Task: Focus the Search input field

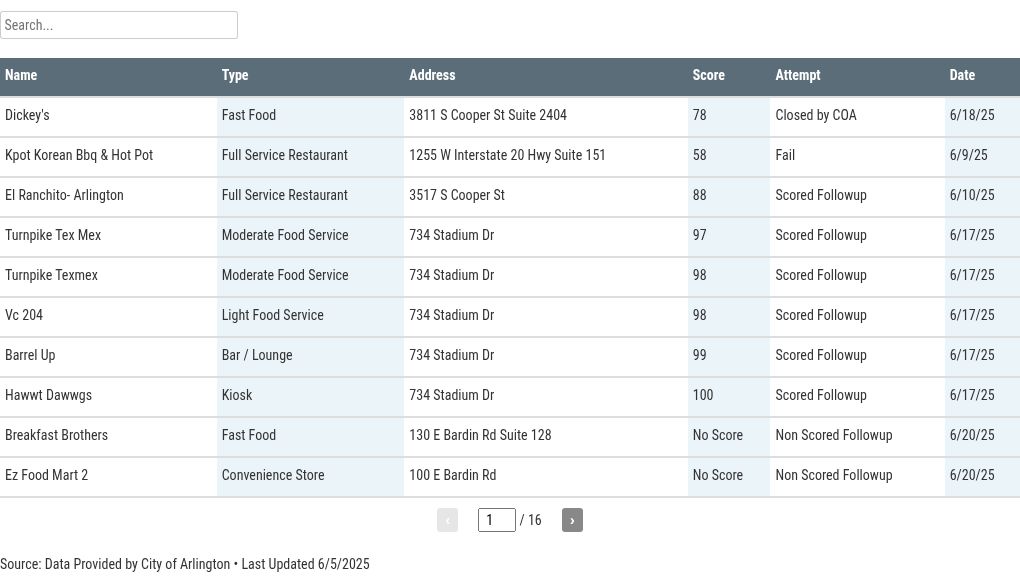Action: [x=119, y=25]
